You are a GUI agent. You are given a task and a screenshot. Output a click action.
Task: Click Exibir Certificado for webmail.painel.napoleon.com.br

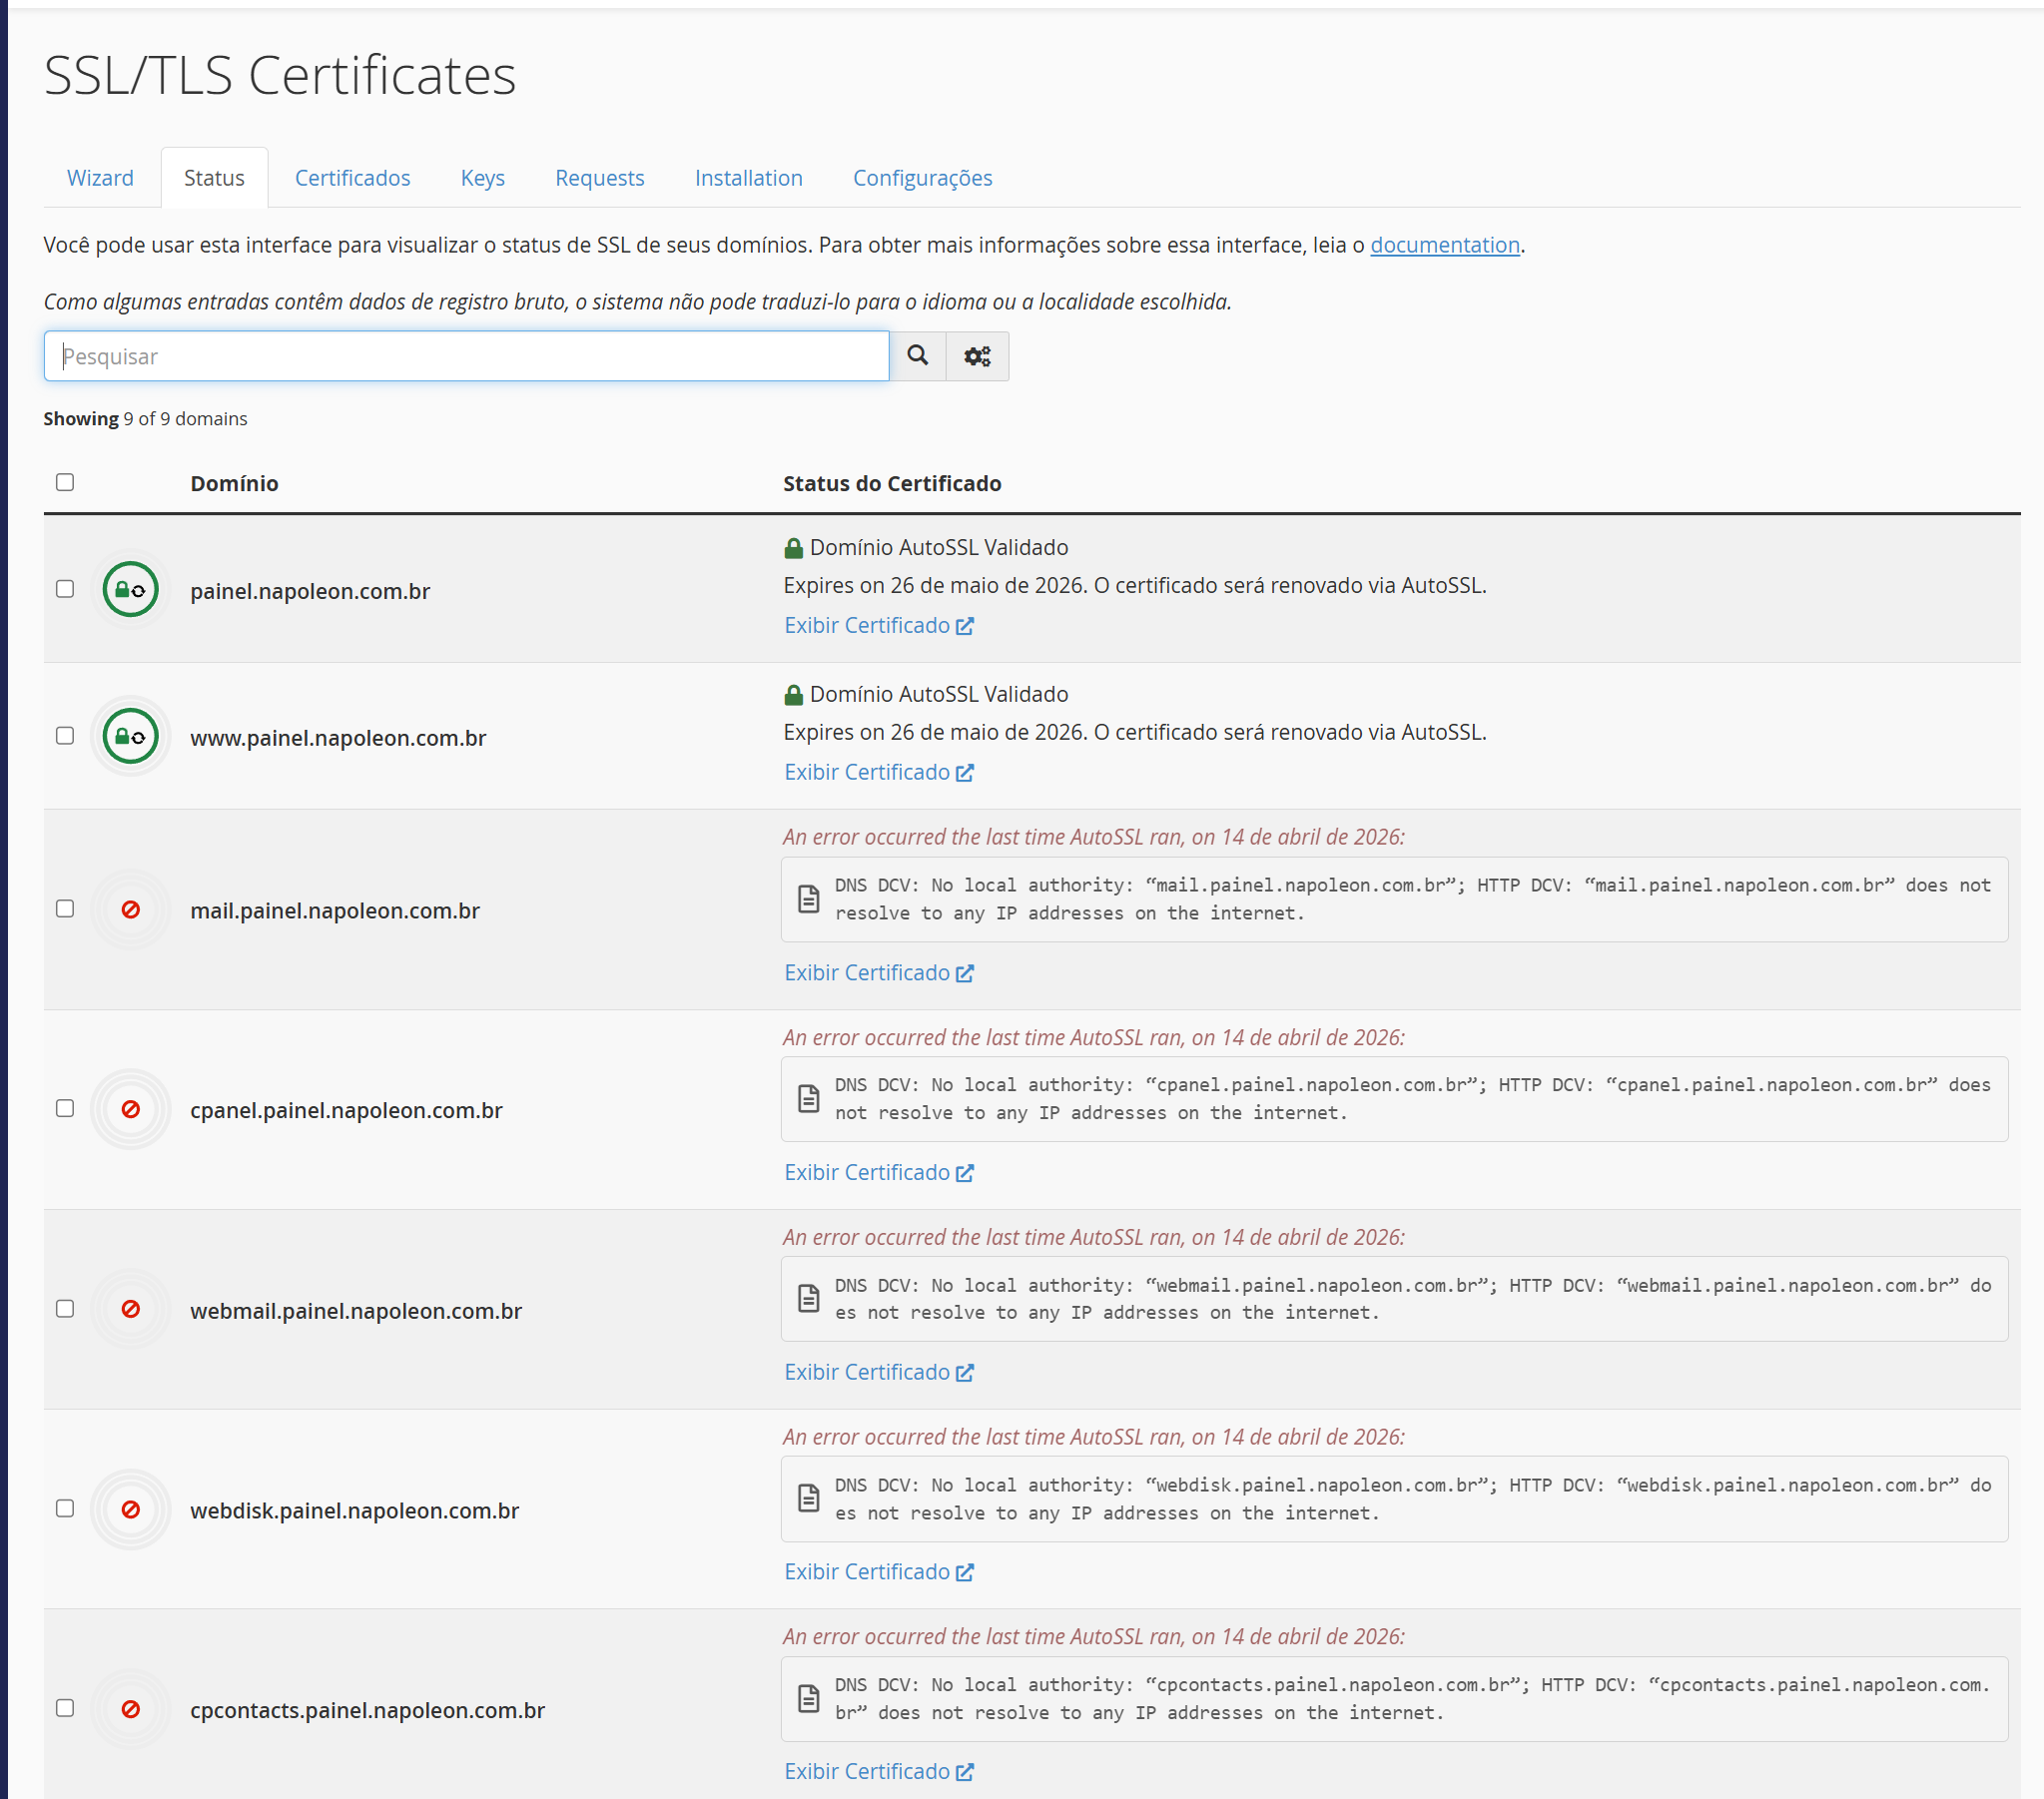(x=878, y=1373)
